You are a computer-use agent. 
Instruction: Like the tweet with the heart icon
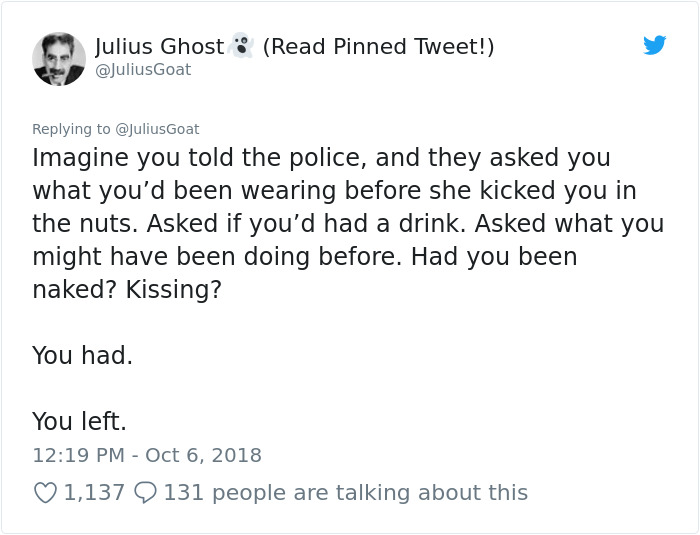point(45,492)
